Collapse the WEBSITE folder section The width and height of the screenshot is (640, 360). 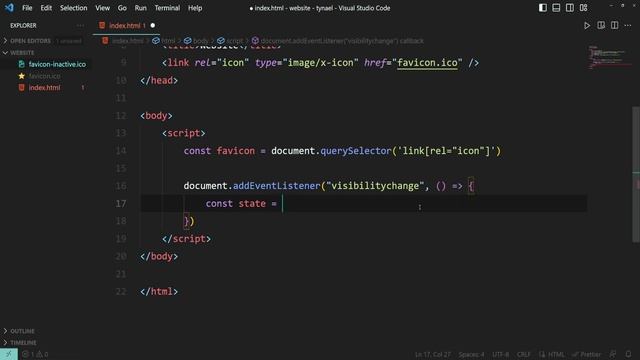(22, 53)
